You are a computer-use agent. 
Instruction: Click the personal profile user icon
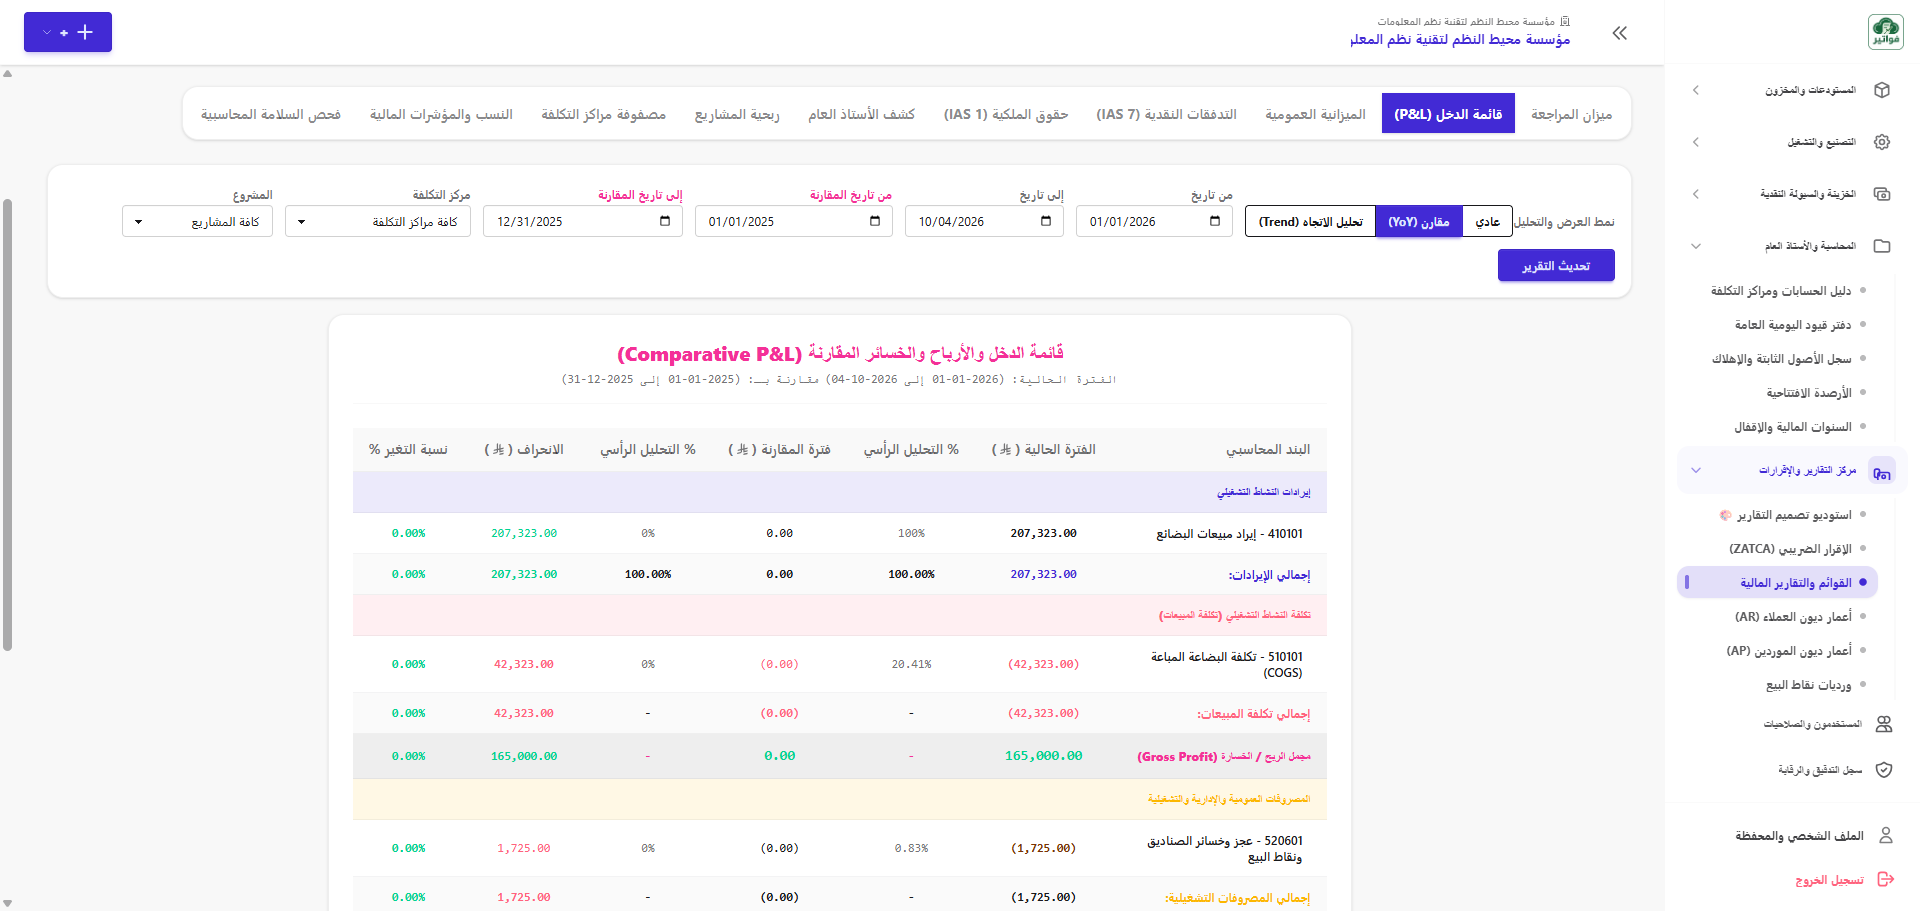tap(1886, 835)
